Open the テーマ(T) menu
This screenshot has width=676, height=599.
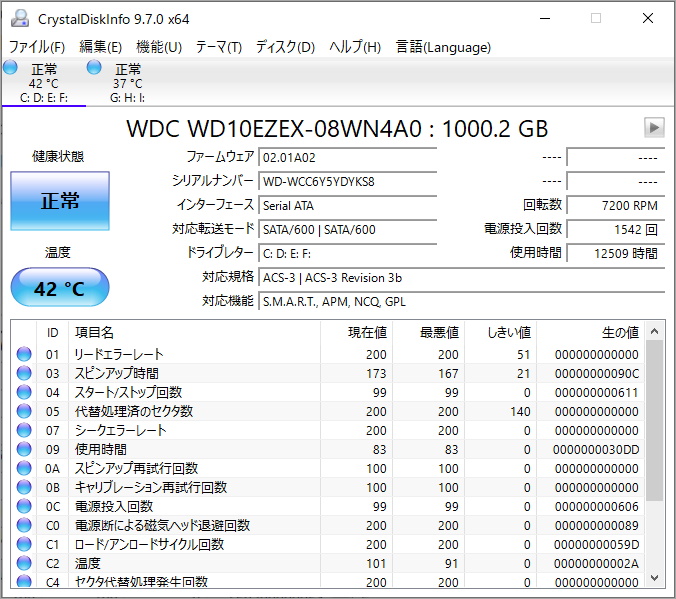pos(219,47)
